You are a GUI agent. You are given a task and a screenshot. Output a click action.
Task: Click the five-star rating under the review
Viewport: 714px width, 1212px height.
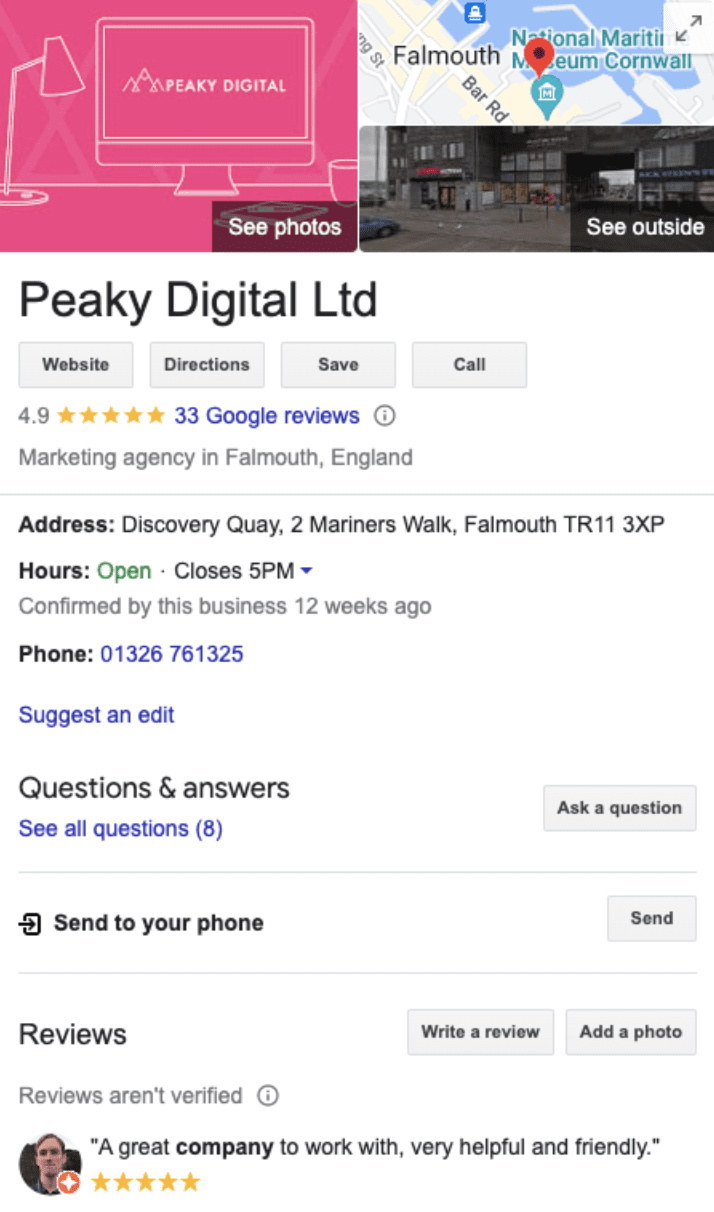146,1183
